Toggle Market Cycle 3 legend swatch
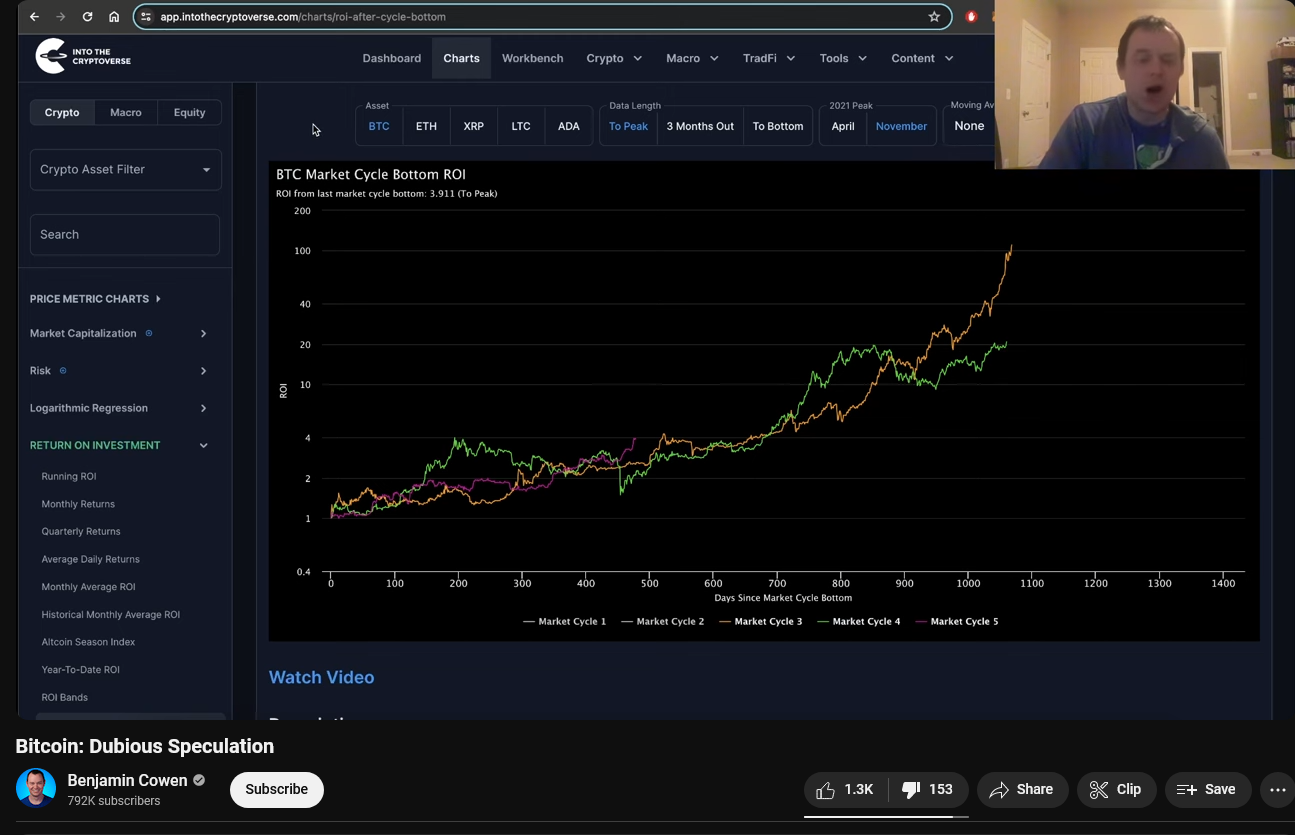Screen dimensions: 1295x835 pos(725,622)
